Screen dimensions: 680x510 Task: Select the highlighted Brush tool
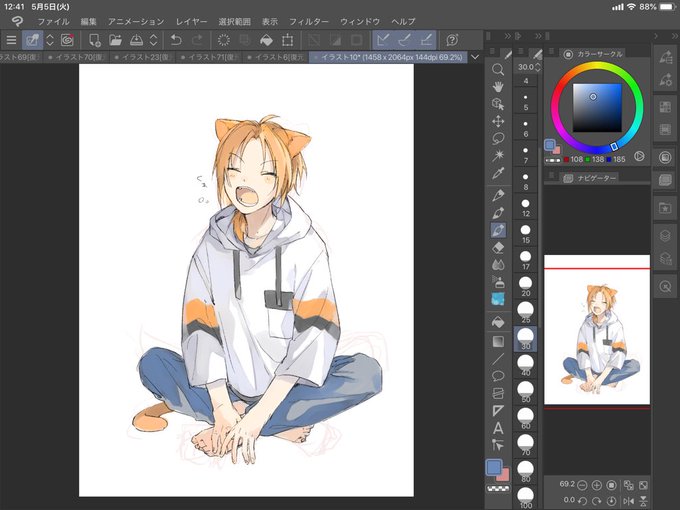coord(498,230)
